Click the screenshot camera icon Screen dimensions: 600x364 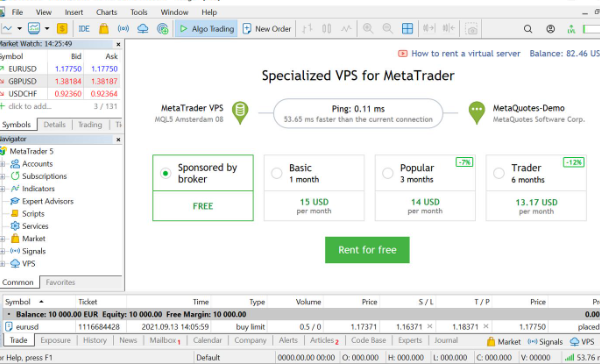click(471, 29)
